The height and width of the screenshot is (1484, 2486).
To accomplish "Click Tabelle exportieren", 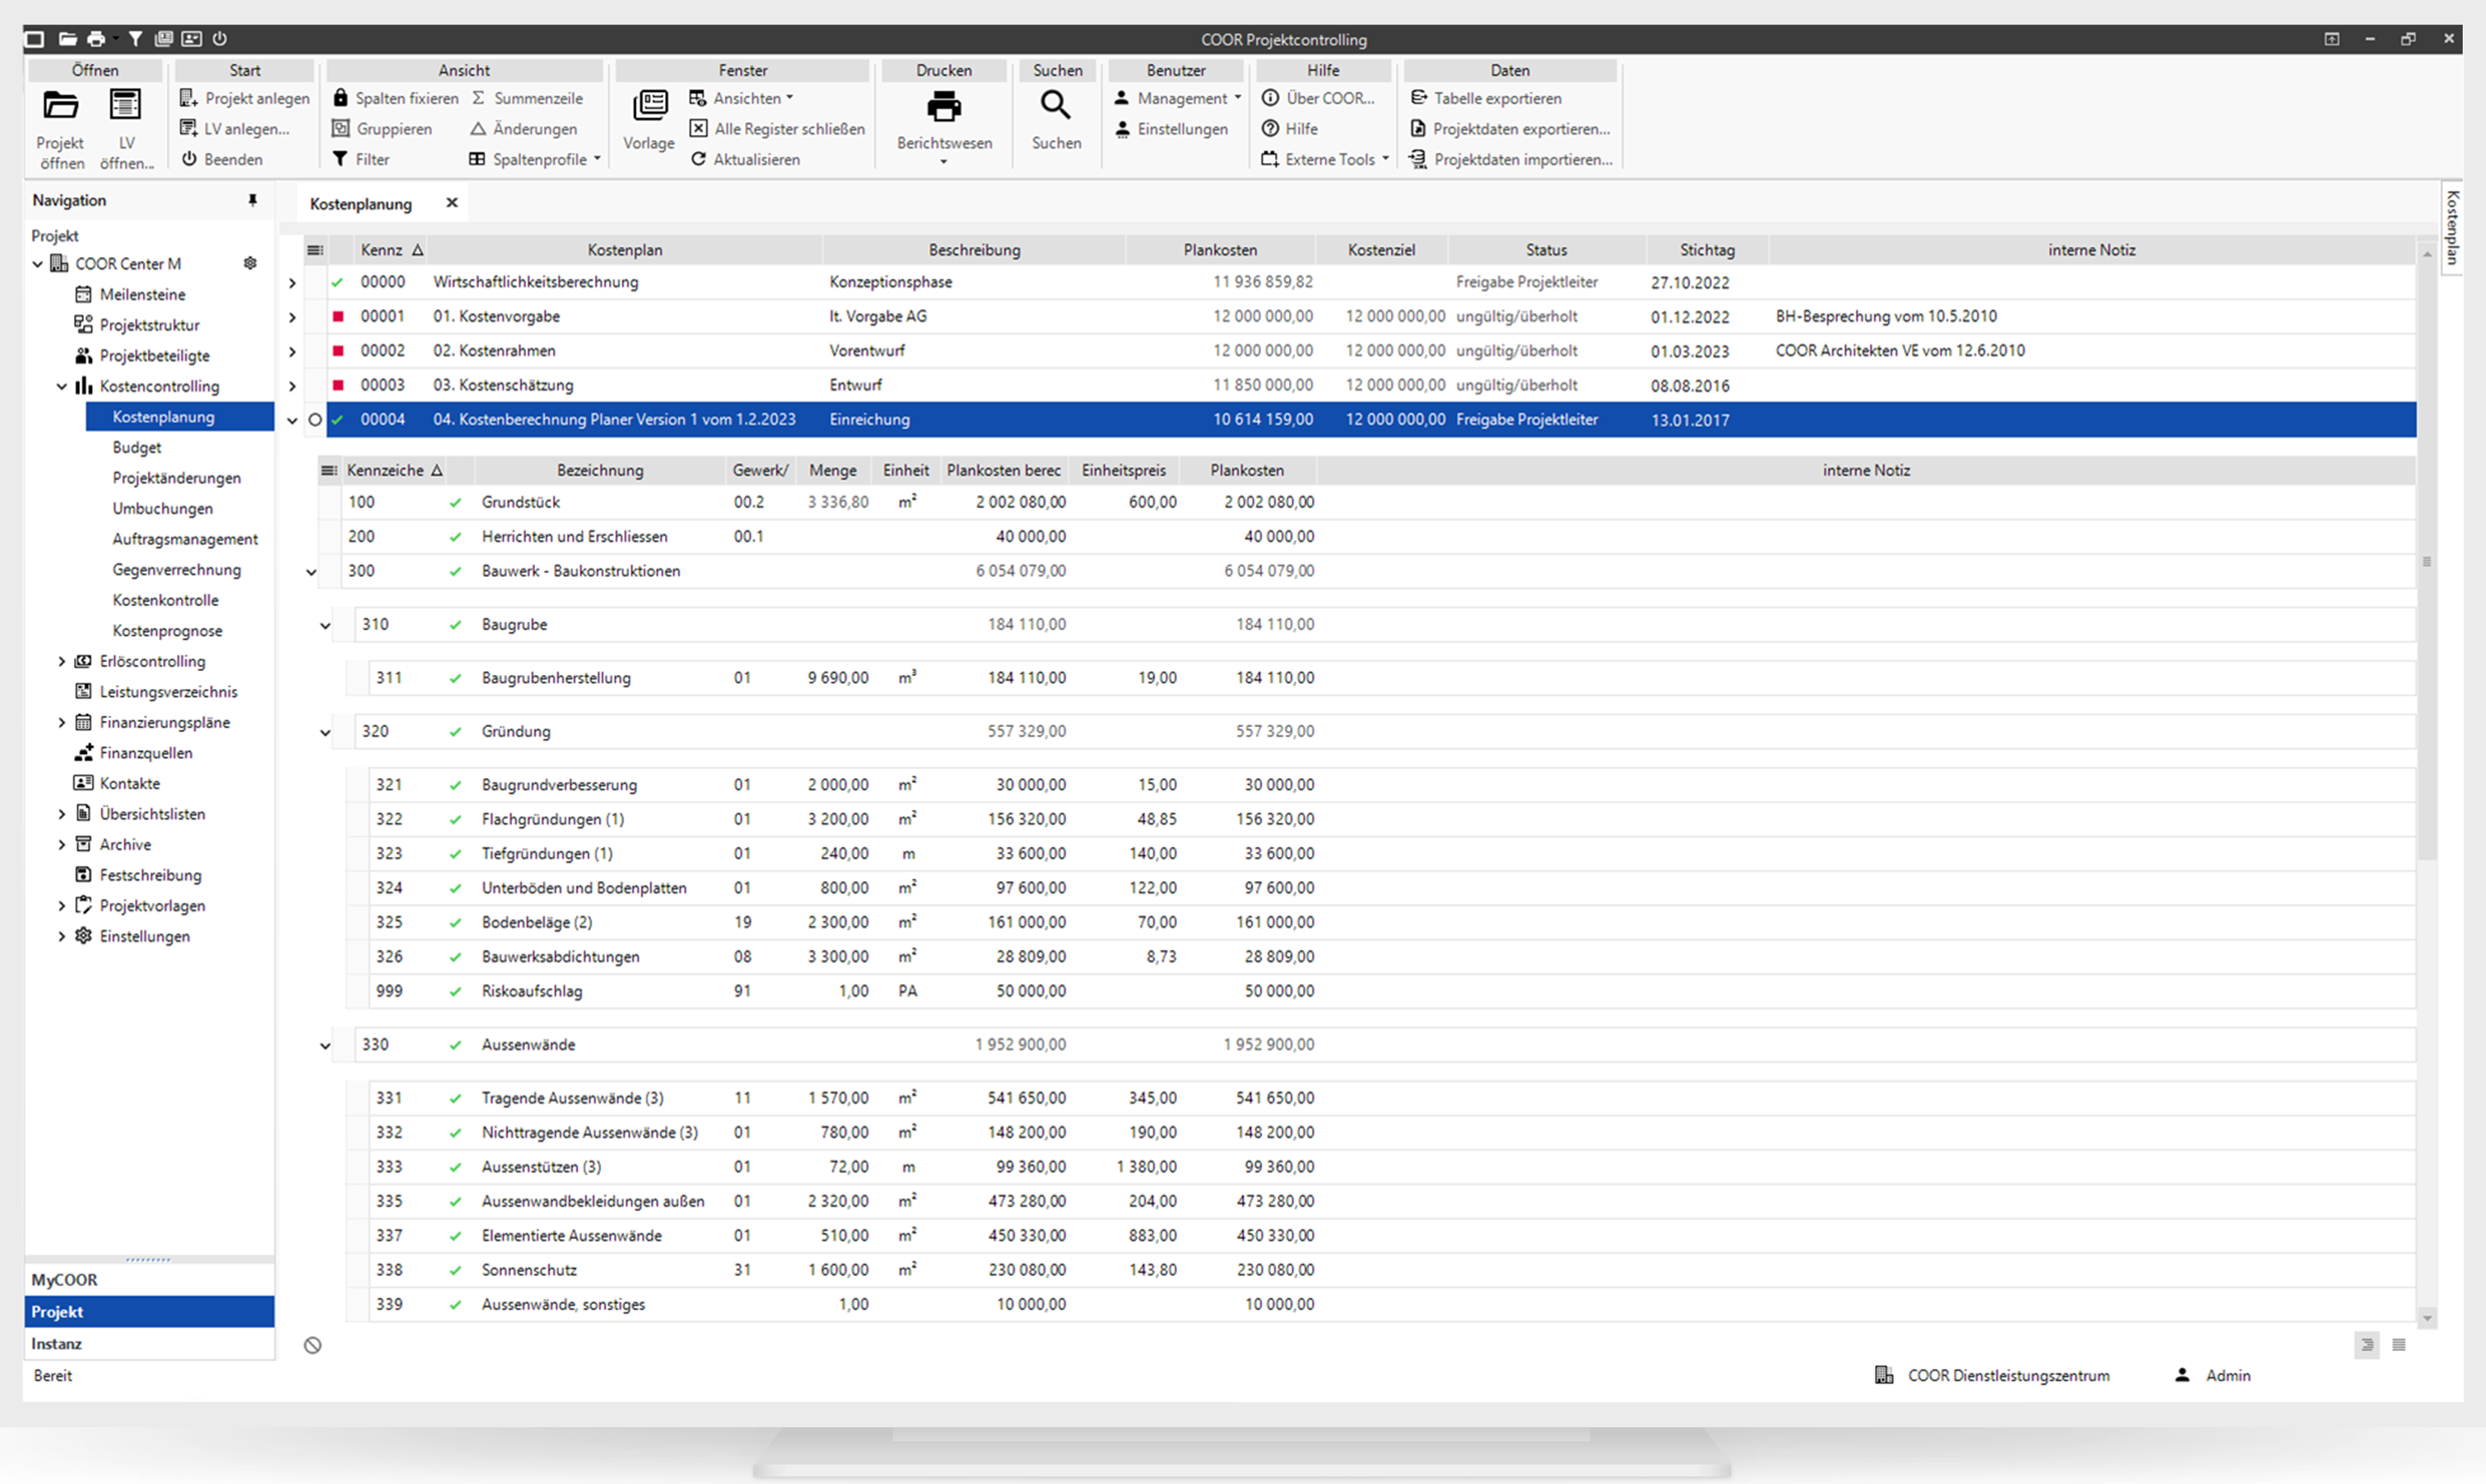I will pyautogui.click(x=1486, y=98).
